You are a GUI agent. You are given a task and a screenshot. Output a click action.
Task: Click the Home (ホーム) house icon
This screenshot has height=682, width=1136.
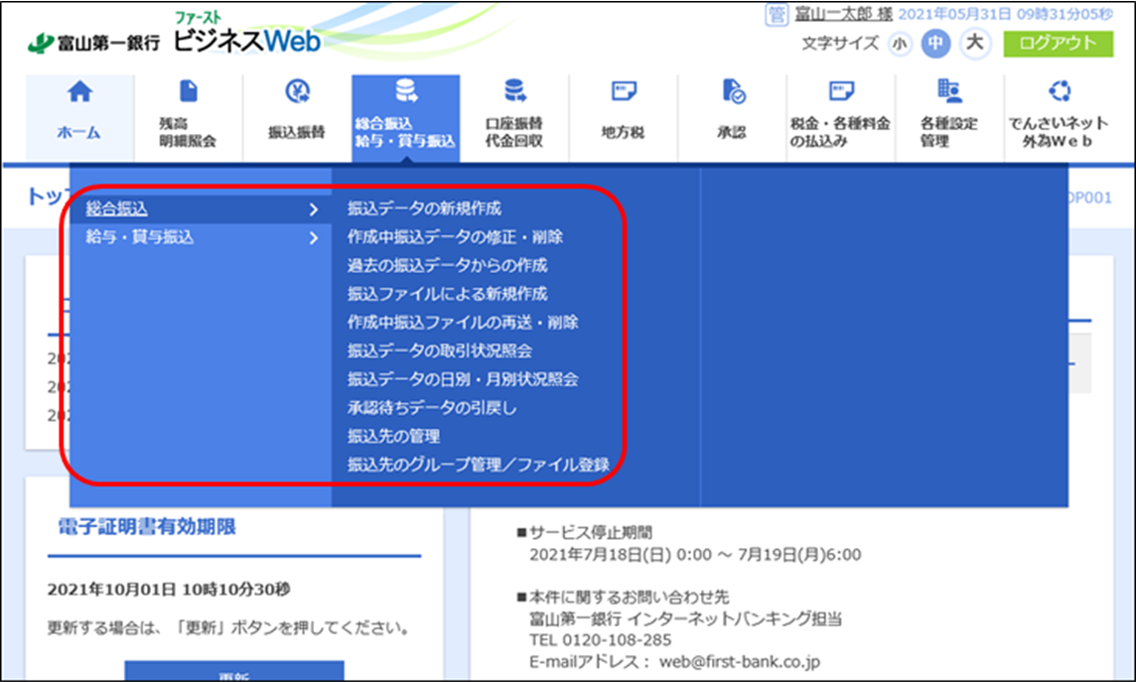pyautogui.click(x=79, y=93)
